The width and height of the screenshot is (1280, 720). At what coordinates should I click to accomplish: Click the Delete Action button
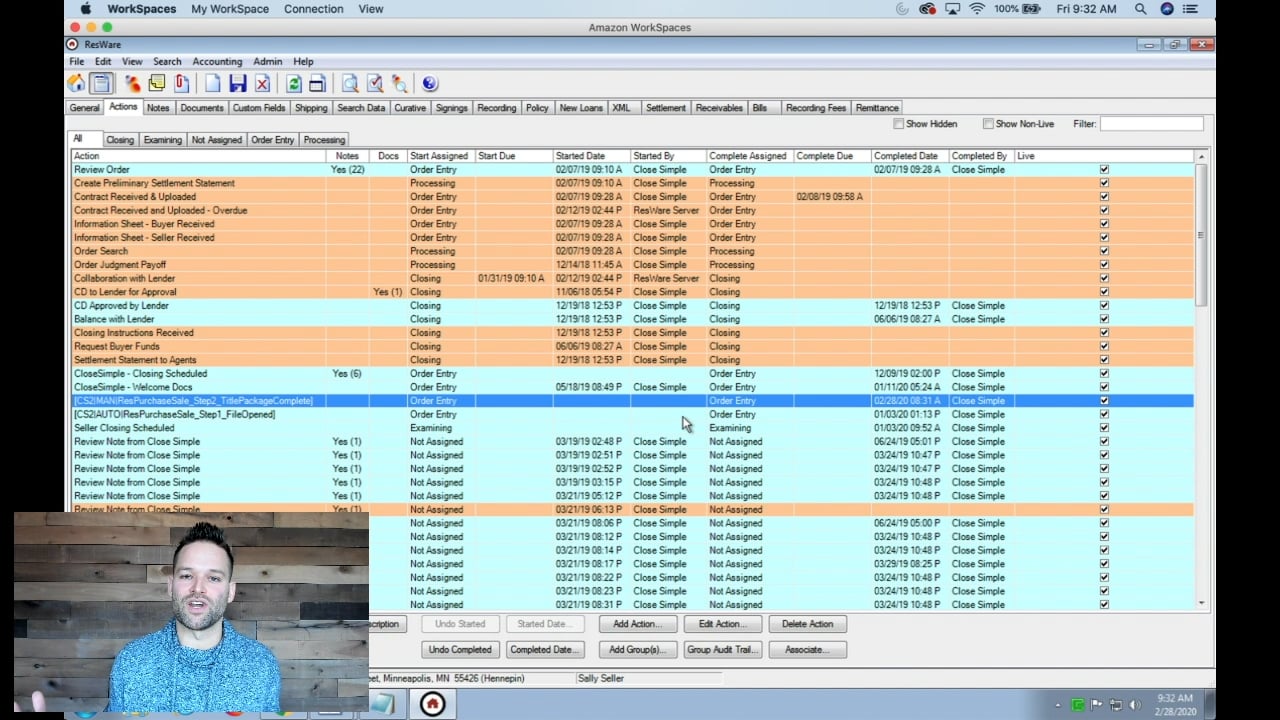pyautogui.click(x=807, y=624)
